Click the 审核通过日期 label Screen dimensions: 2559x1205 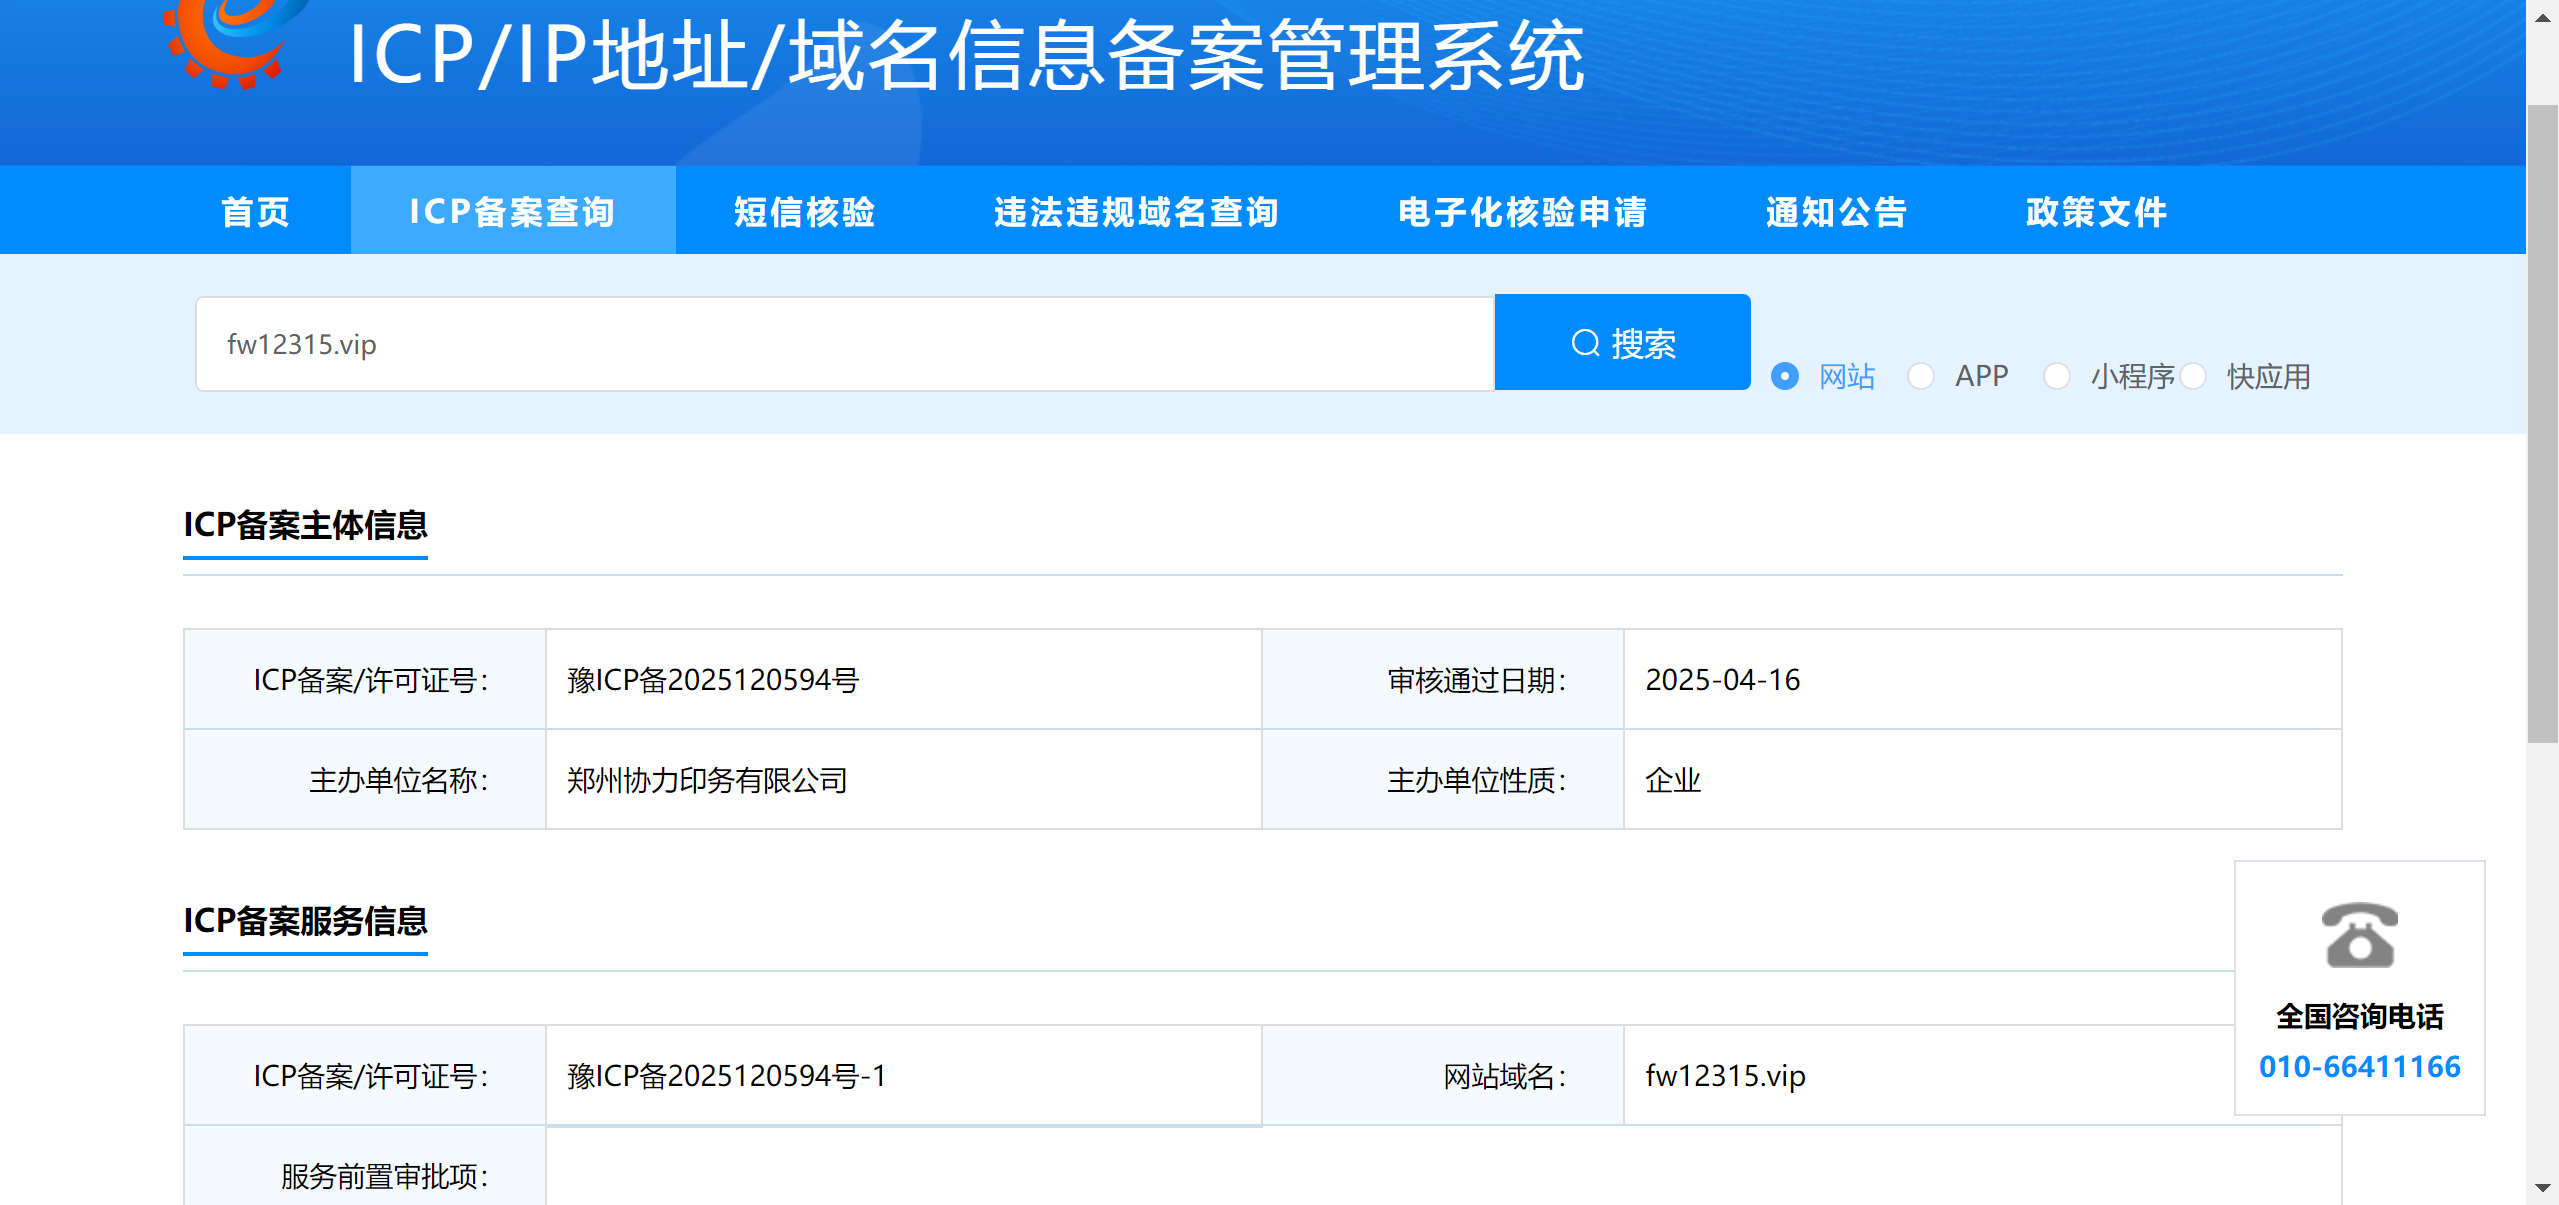[x=1476, y=680]
